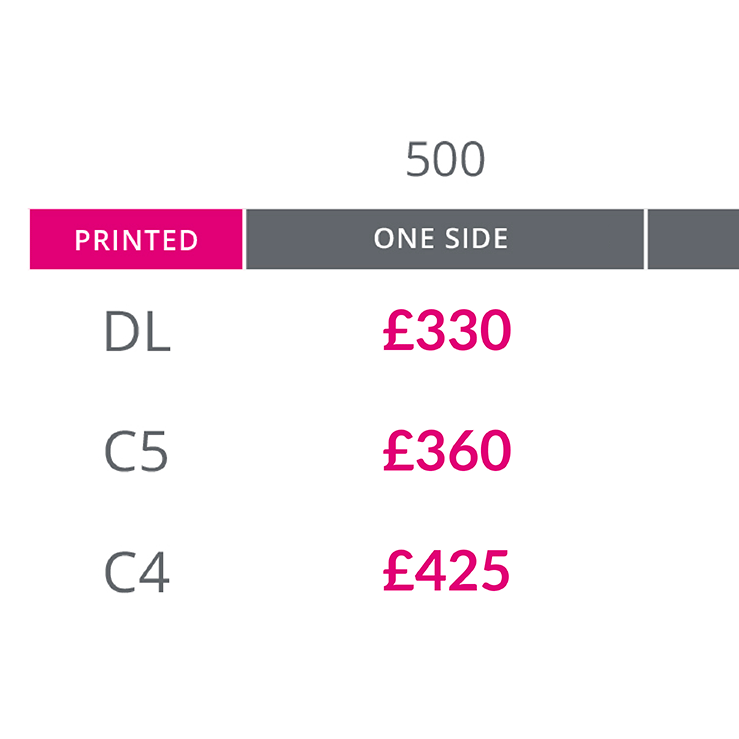Image resolution: width=739 pixels, height=739 pixels.
Task: Select the ONE SIDE column header
Action: (x=445, y=239)
